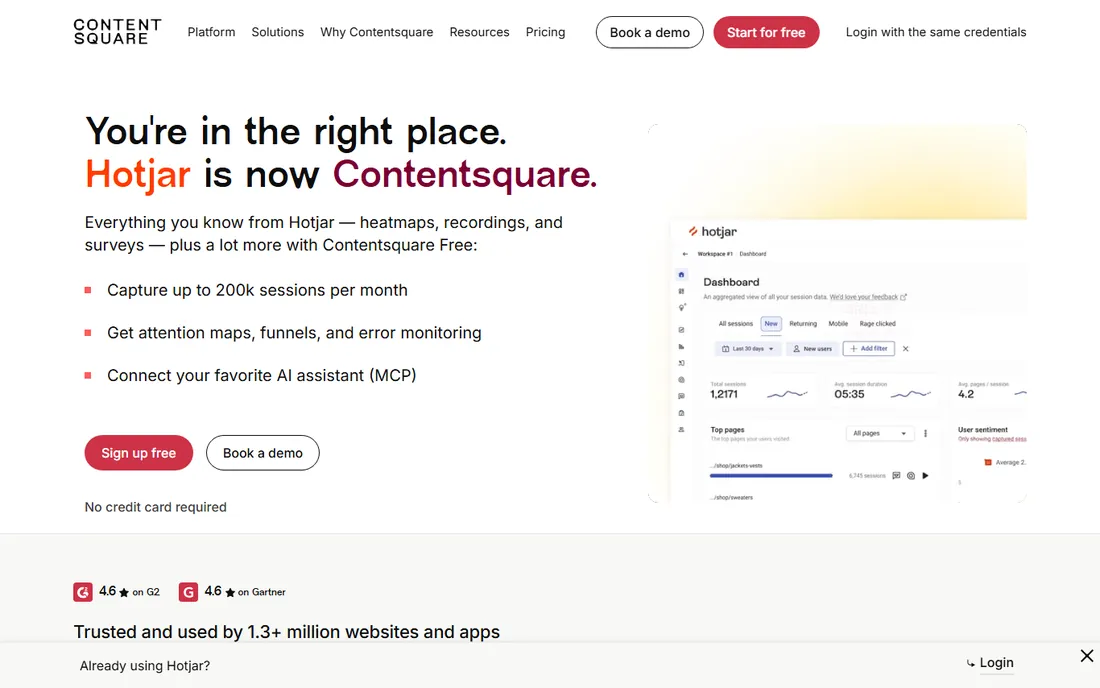Open the Last 30 days dropdown
The image size is (1100, 688).
pyautogui.click(x=748, y=349)
